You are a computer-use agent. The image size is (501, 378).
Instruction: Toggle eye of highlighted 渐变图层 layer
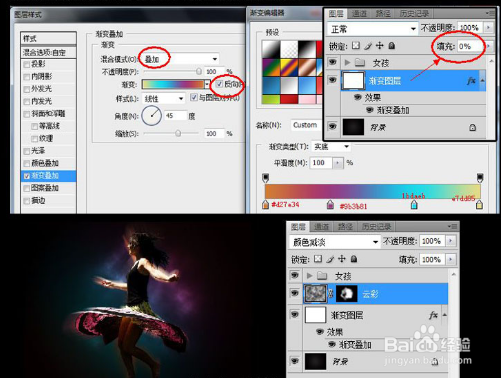tap(332, 80)
